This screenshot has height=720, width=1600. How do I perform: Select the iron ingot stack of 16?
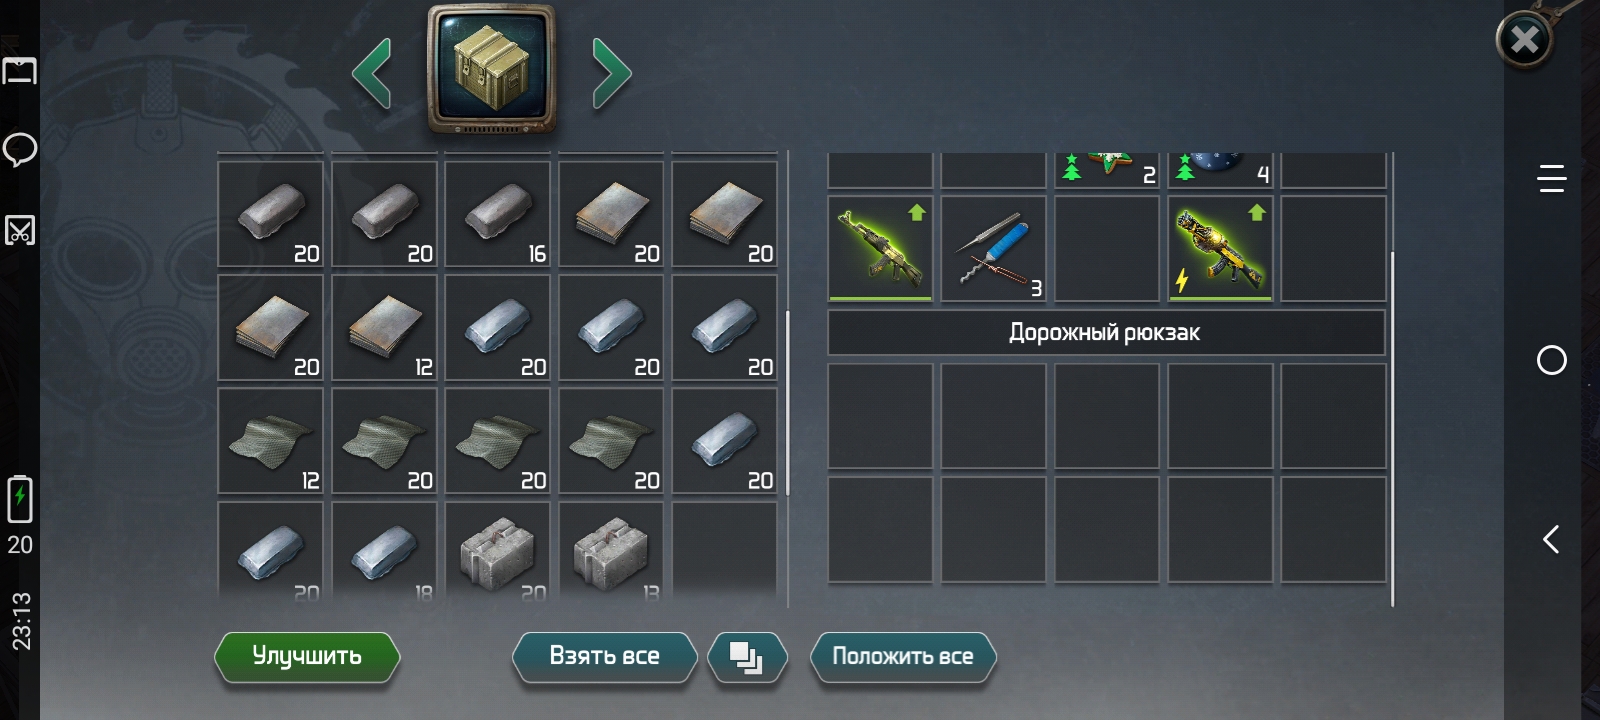click(497, 214)
